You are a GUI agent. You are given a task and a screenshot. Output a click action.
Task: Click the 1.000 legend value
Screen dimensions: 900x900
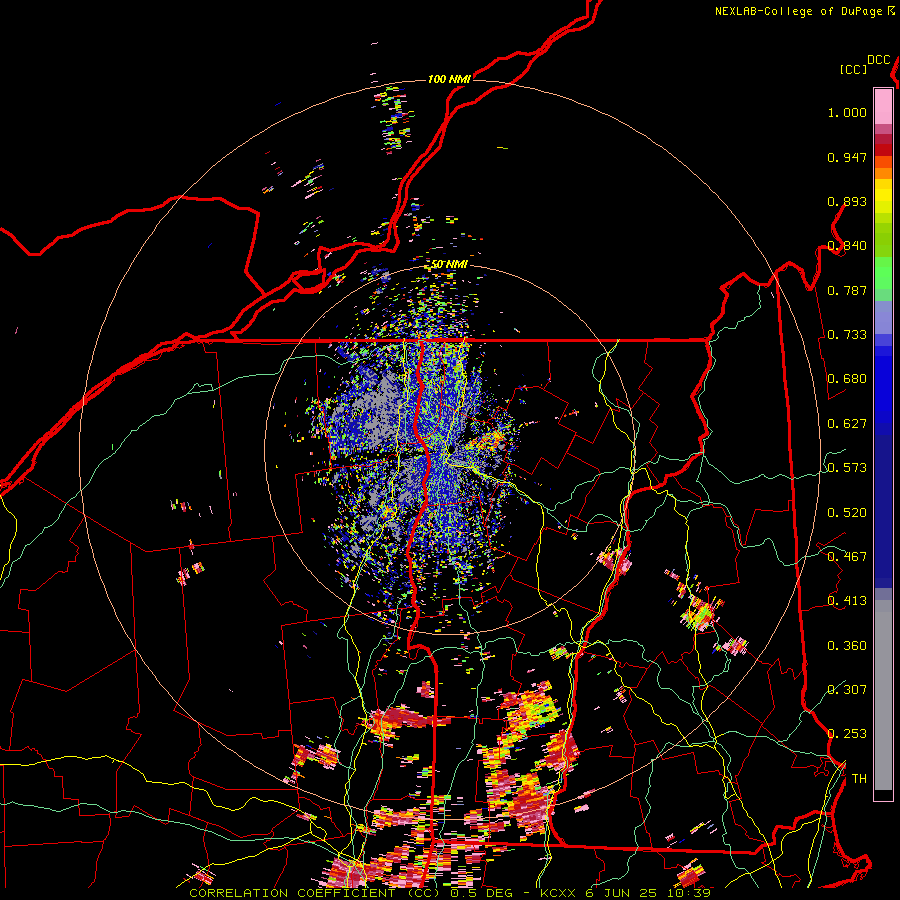tap(847, 112)
